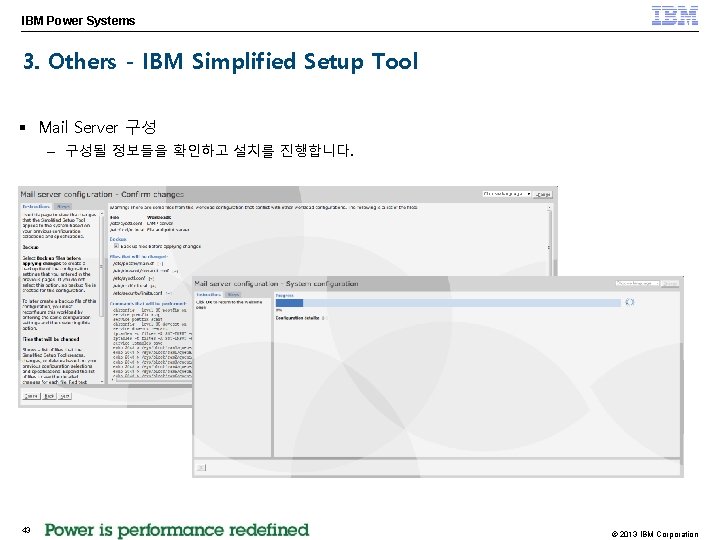Screen dimensions: 720x540
Task: Click the Next button in Confirm changes
Action: tap(65, 396)
